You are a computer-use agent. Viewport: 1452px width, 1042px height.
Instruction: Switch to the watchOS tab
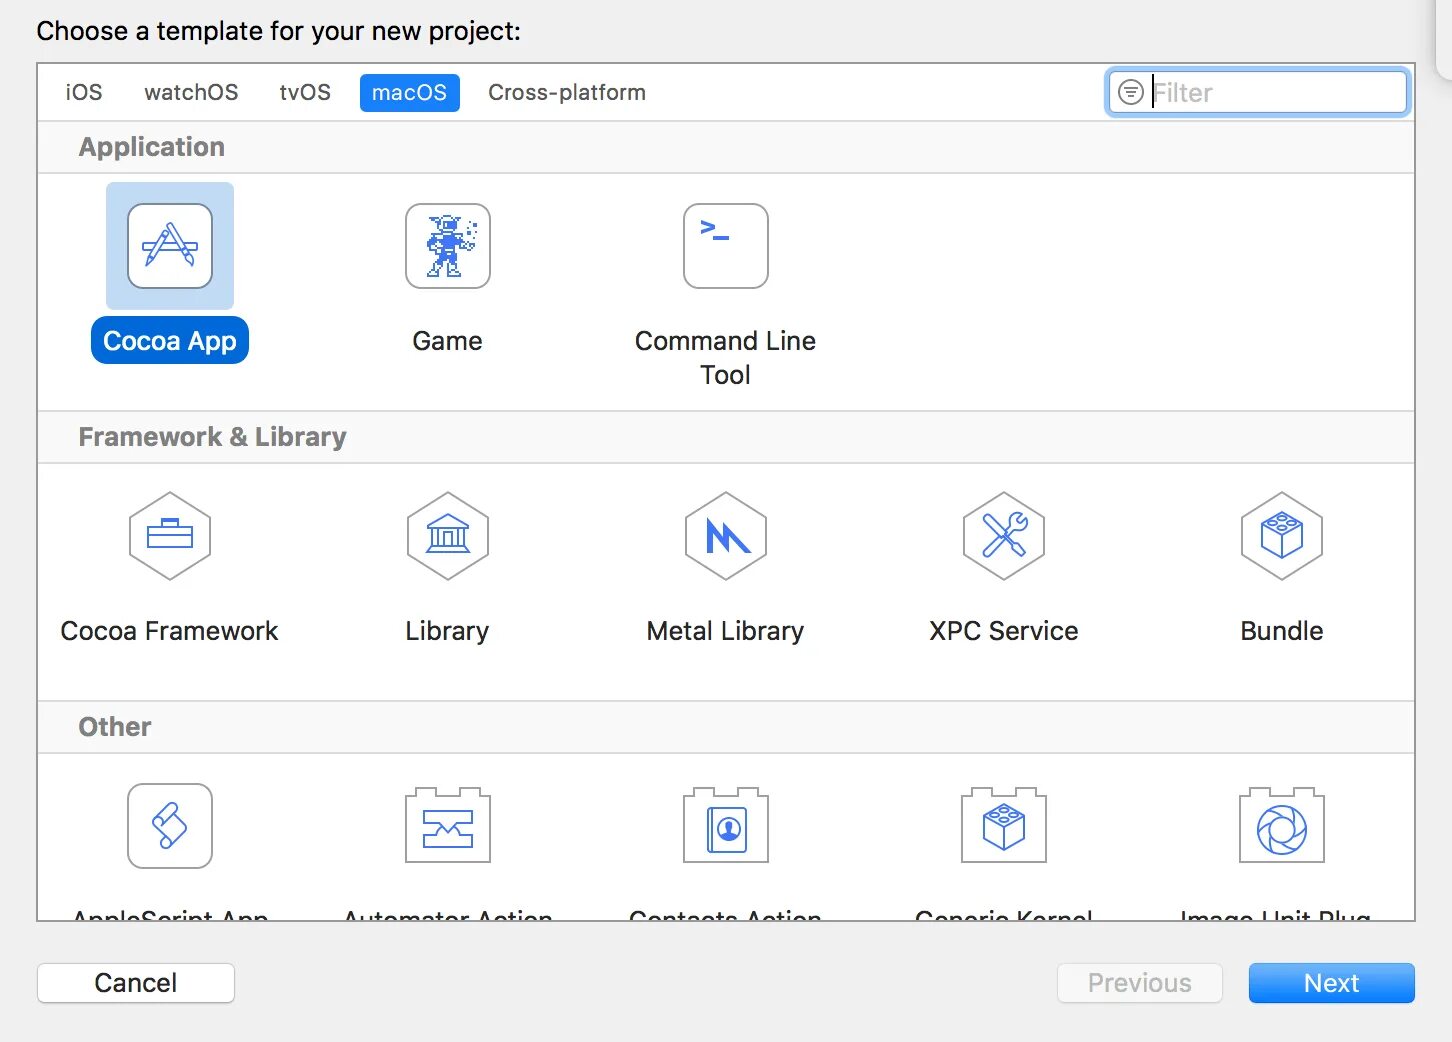[191, 93]
